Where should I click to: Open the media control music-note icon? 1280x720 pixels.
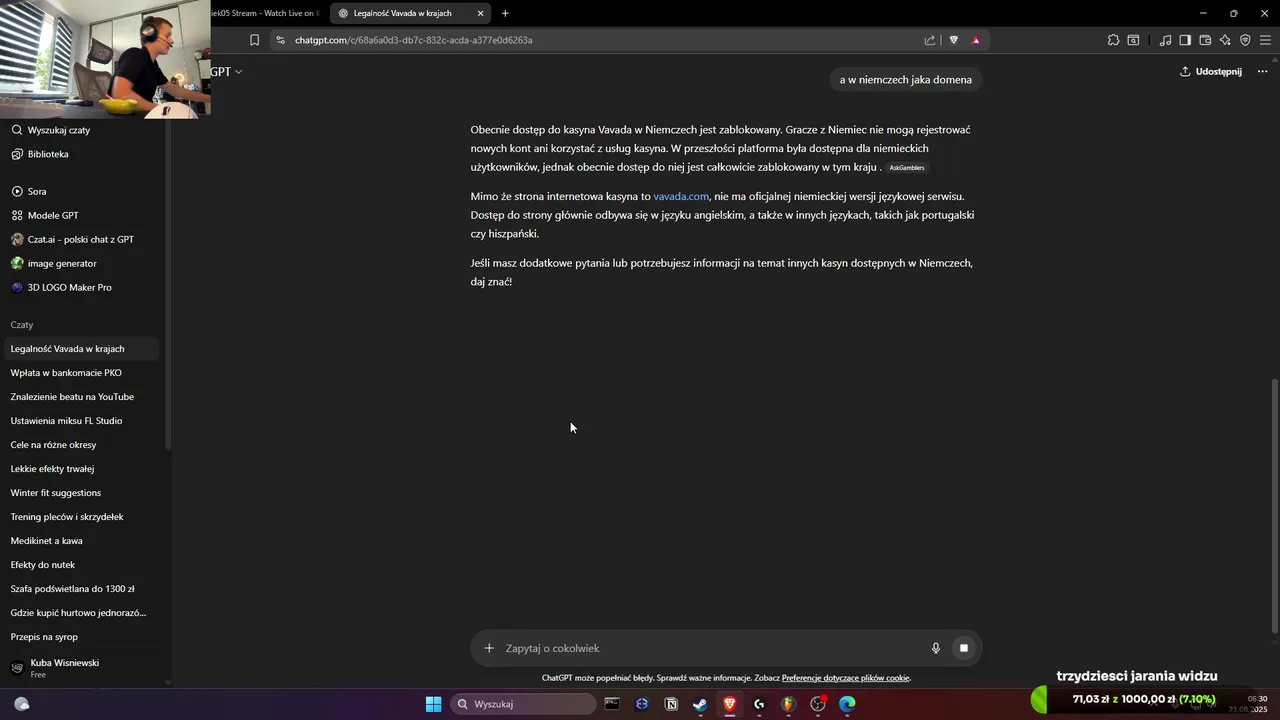click(x=1165, y=40)
